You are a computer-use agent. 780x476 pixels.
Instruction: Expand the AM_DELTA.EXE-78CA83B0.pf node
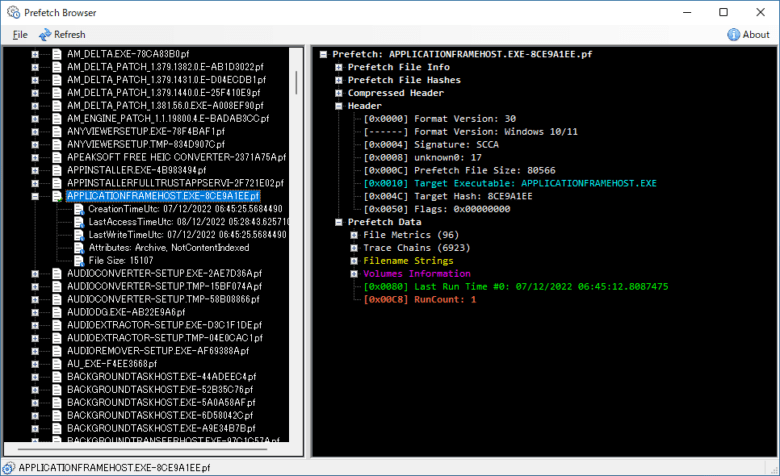35,54
